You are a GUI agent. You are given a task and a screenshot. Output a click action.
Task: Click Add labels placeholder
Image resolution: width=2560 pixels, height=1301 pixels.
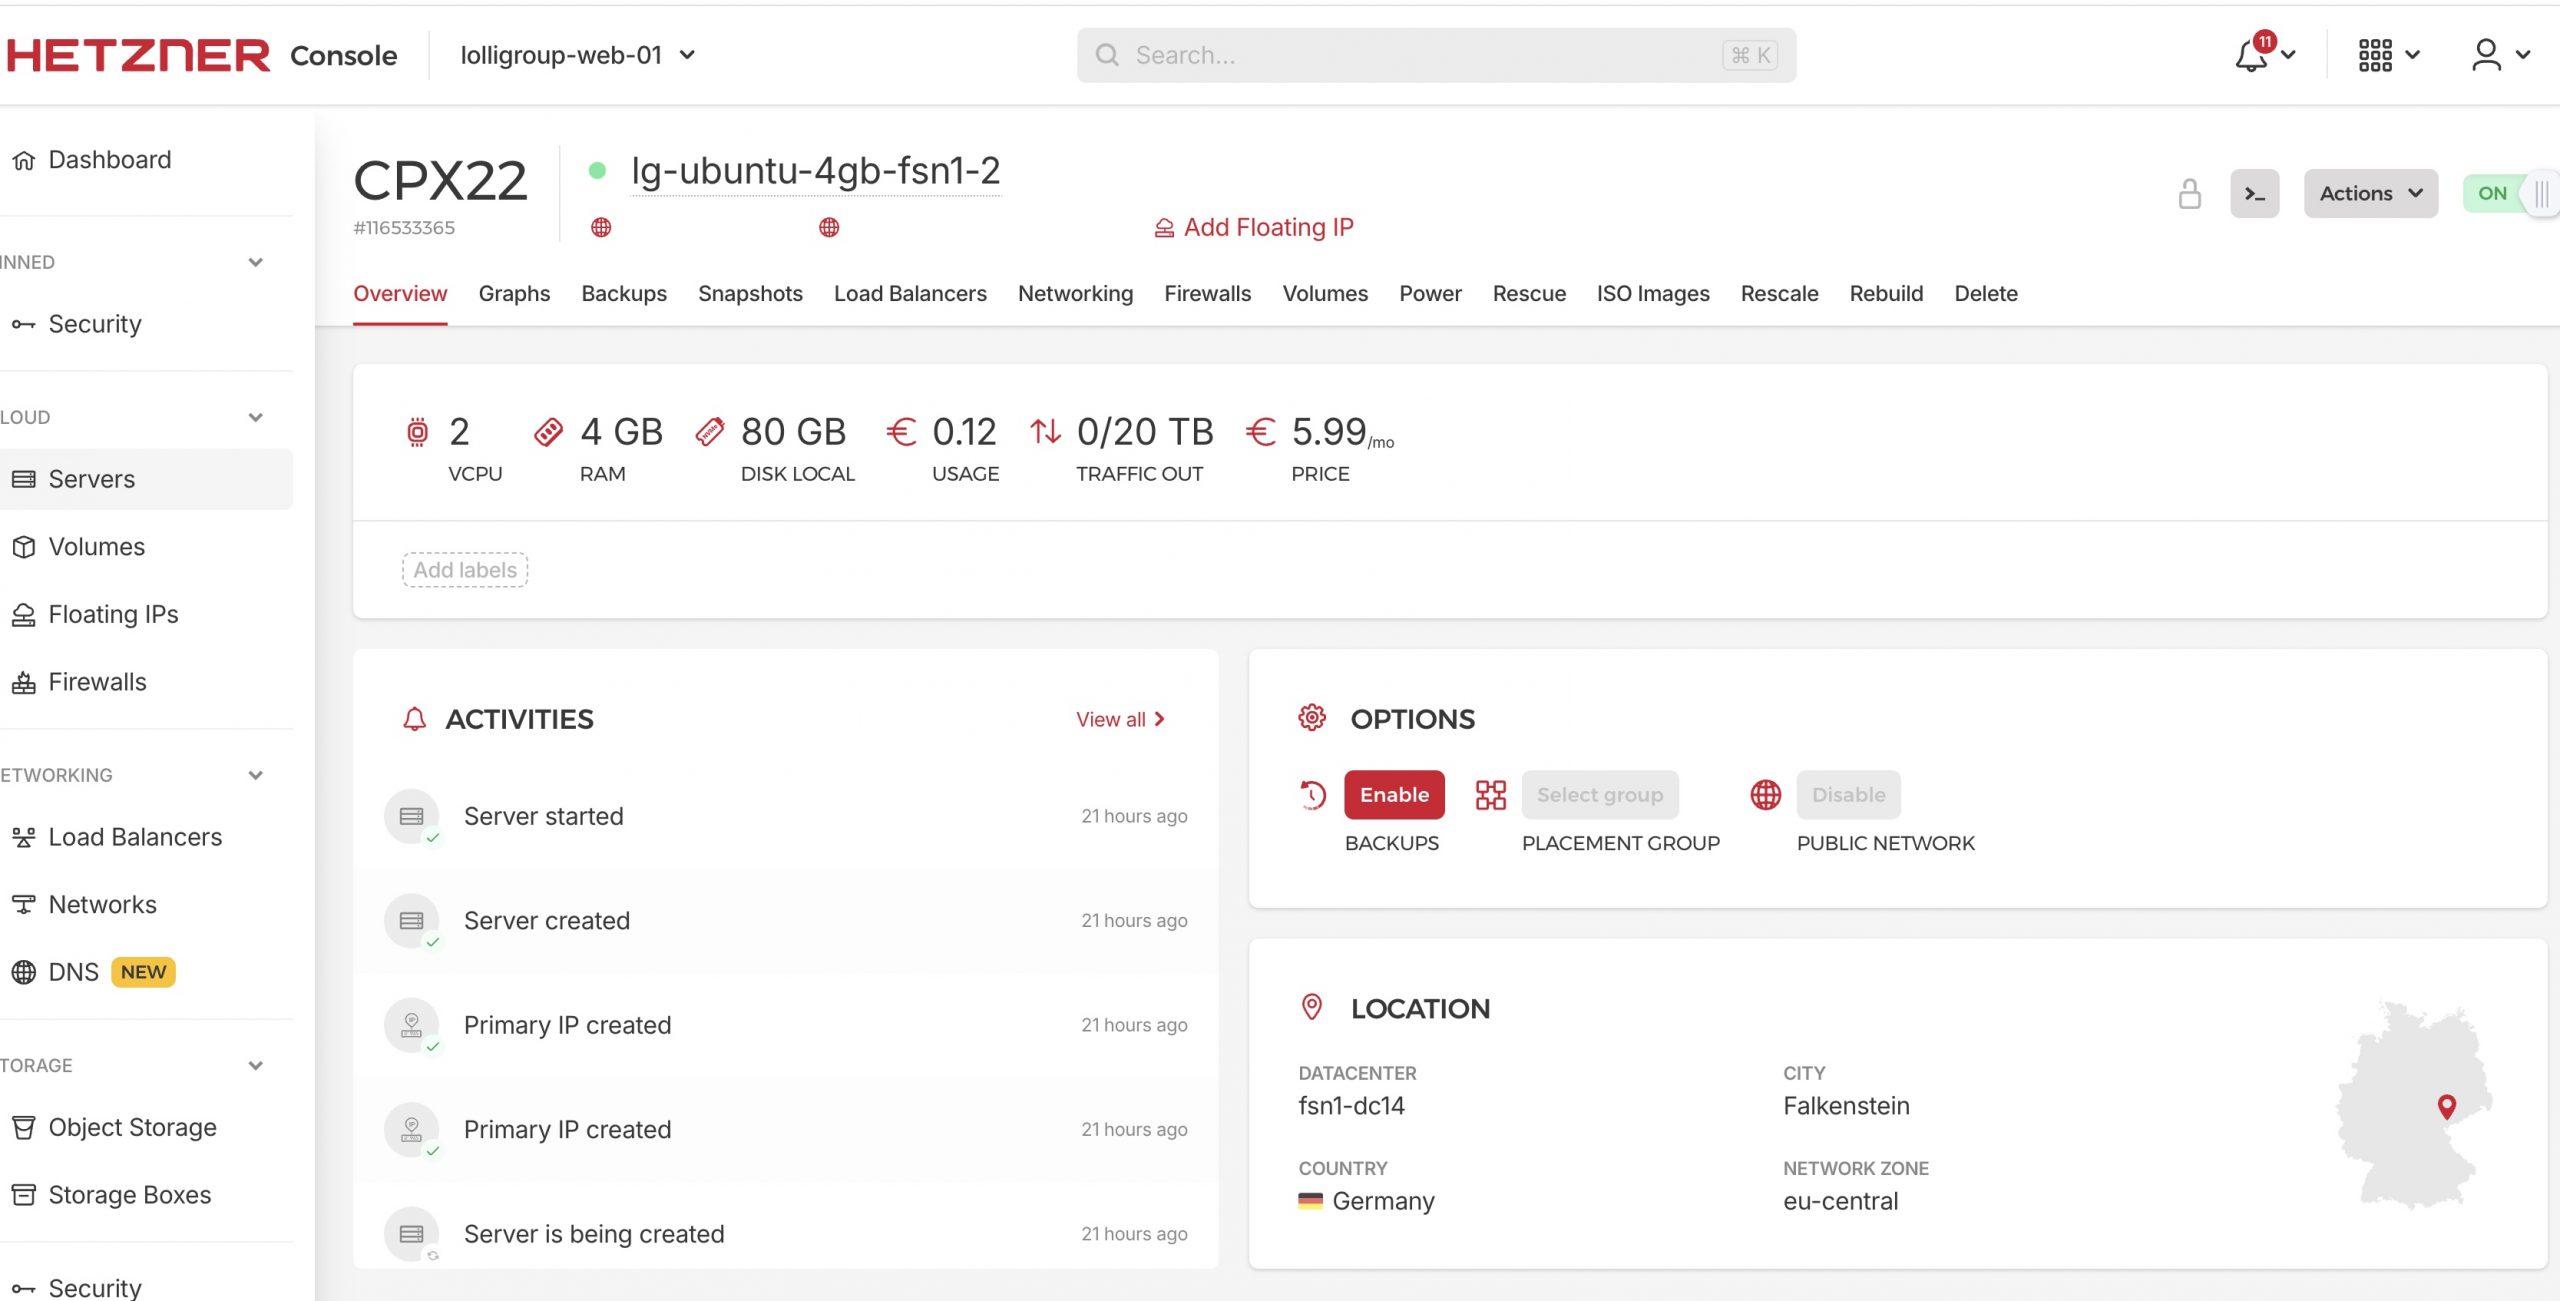(x=465, y=570)
